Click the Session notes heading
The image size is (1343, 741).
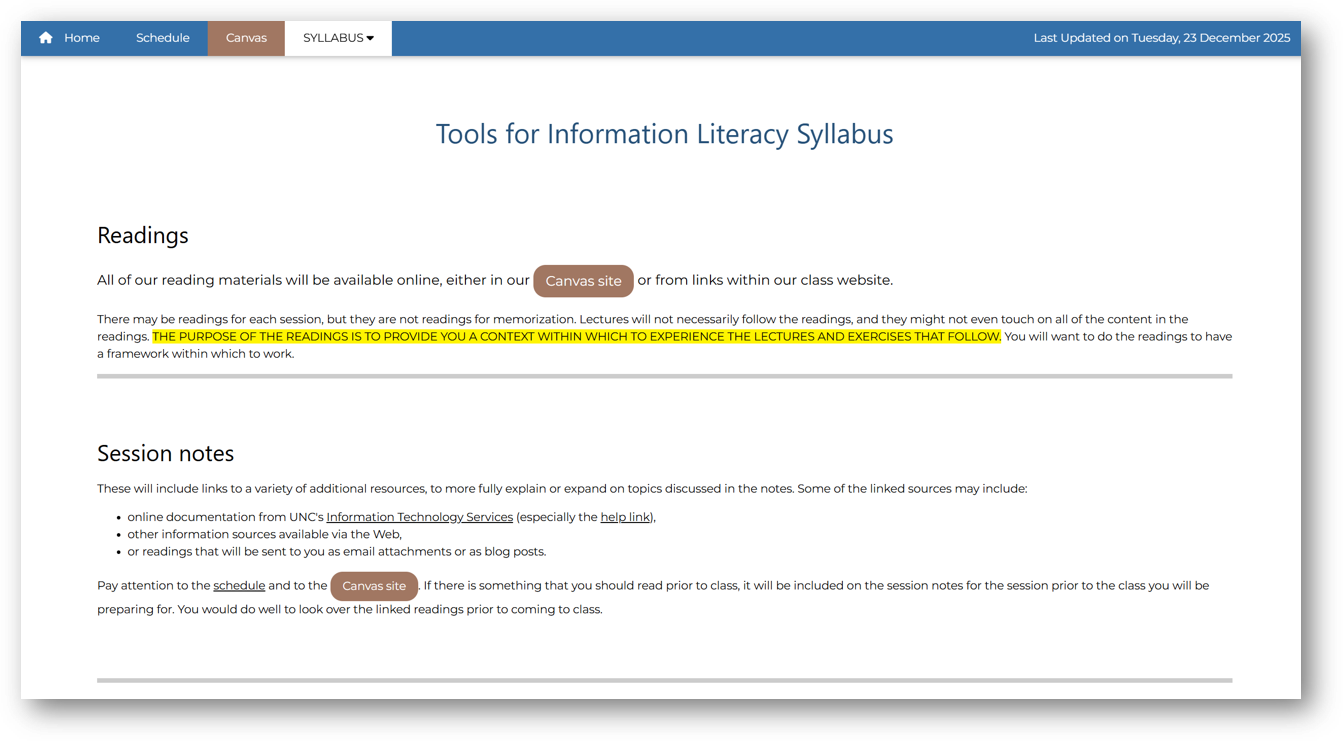165,453
